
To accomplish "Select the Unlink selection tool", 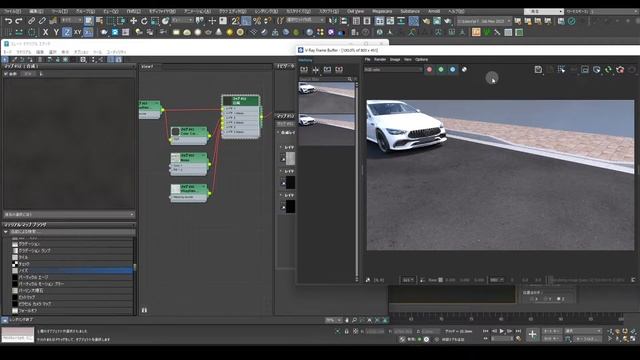I will click(42, 21).
